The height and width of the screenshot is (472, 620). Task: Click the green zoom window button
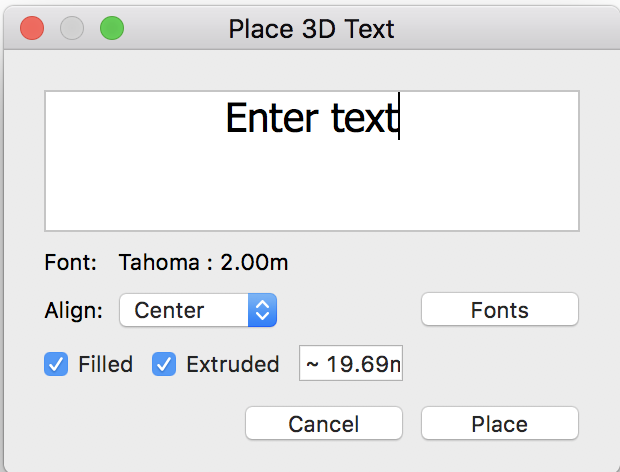click(x=112, y=28)
